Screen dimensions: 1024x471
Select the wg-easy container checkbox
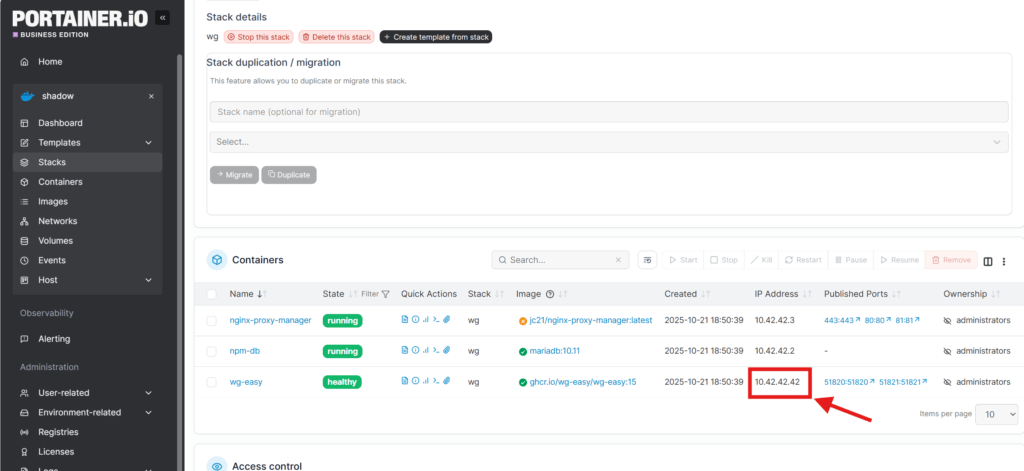pos(211,382)
